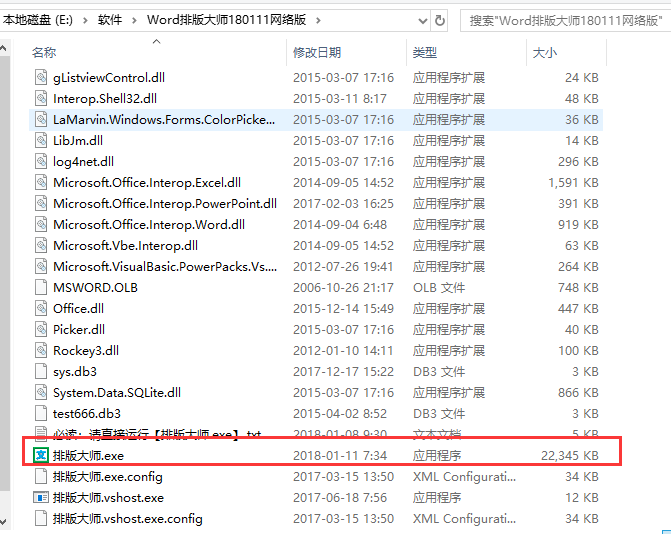
Task: Click the Office.dll file icon
Action: click(41, 308)
